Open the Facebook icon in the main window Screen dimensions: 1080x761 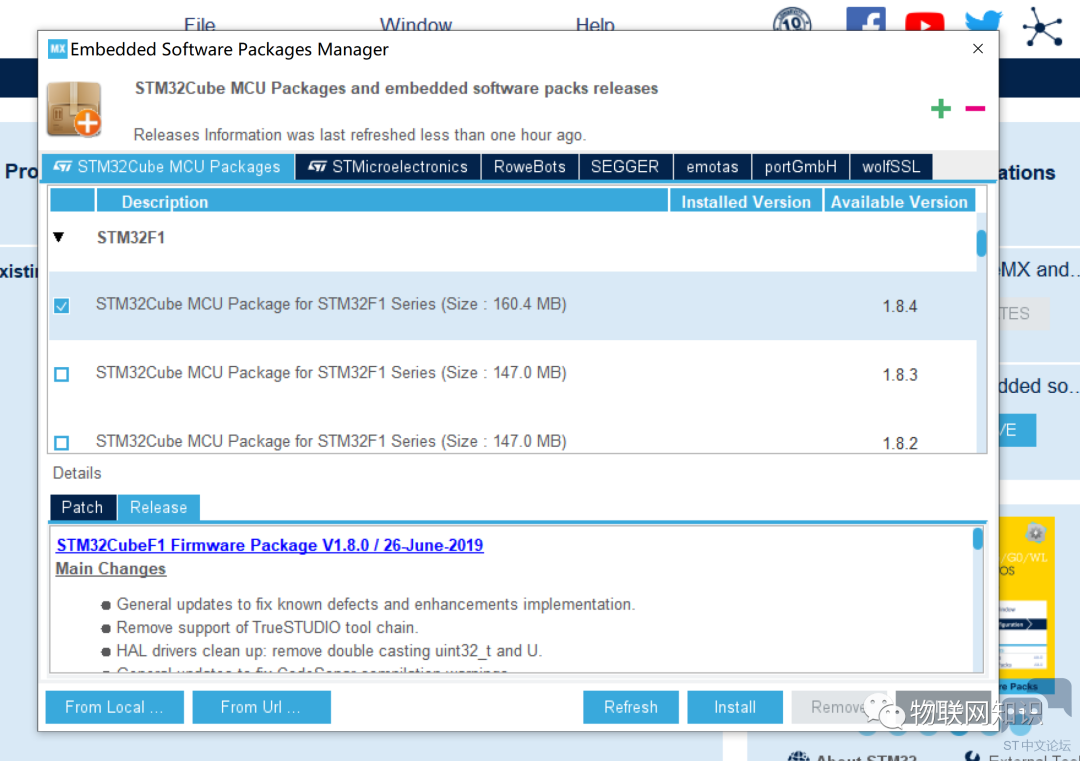(866, 19)
